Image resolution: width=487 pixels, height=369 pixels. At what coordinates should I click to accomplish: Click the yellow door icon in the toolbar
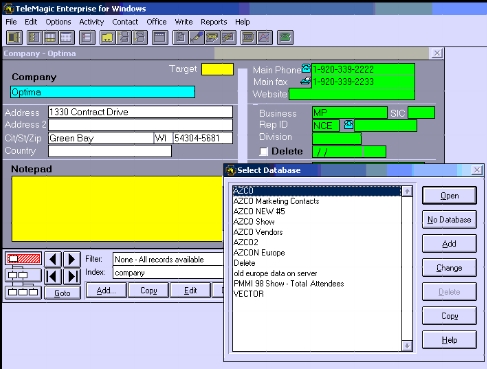(14, 37)
